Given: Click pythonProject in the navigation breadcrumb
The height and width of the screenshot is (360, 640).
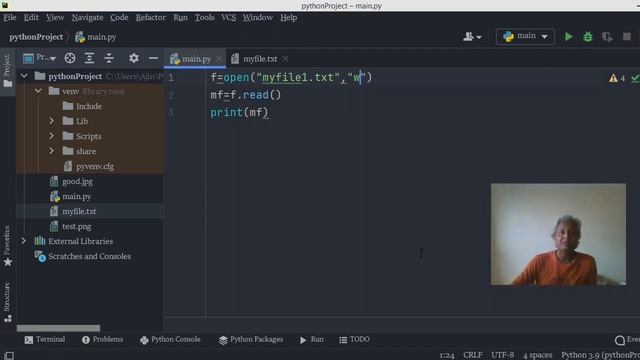Looking at the screenshot, I should [36, 37].
